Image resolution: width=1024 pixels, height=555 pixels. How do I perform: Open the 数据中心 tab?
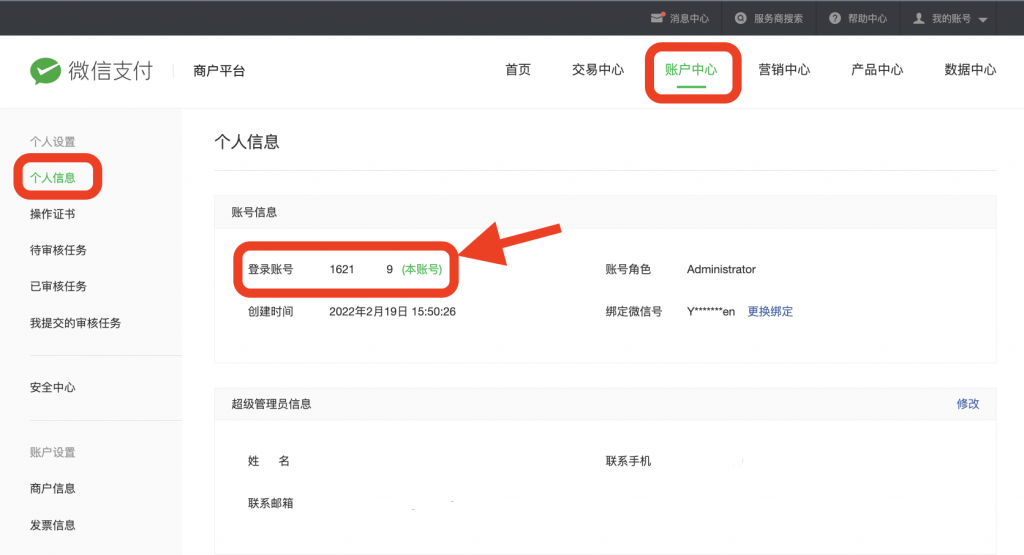point(970,70)
